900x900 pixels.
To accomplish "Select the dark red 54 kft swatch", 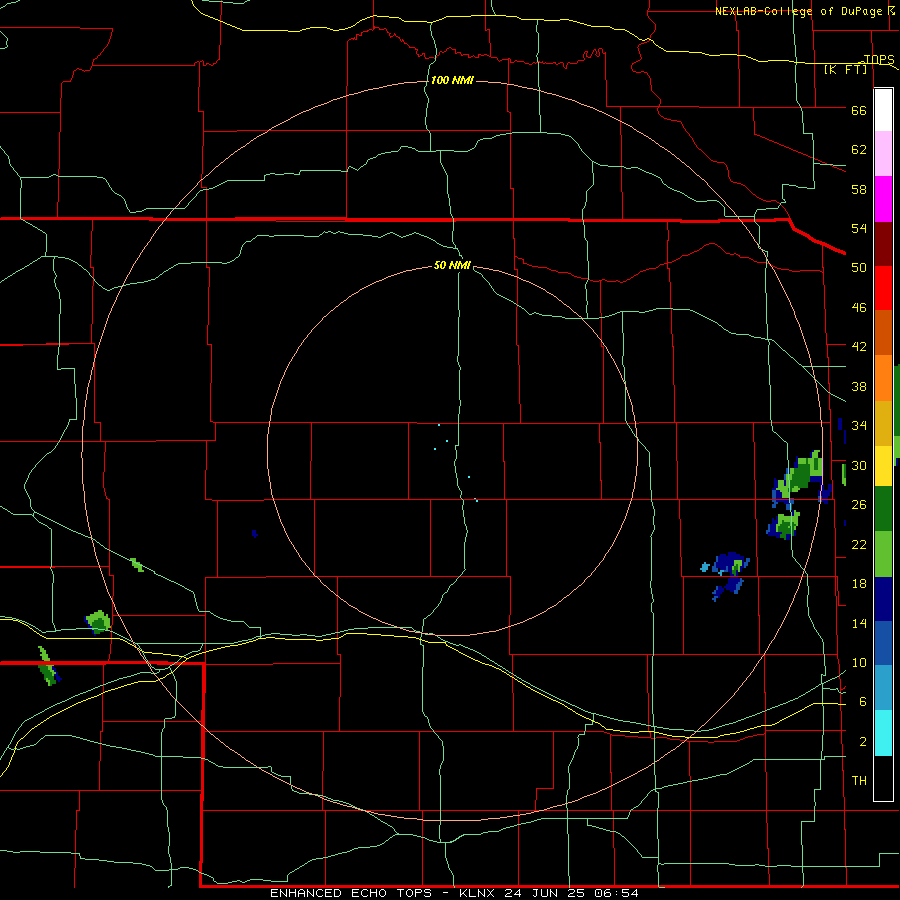I will tap(883, 243).
